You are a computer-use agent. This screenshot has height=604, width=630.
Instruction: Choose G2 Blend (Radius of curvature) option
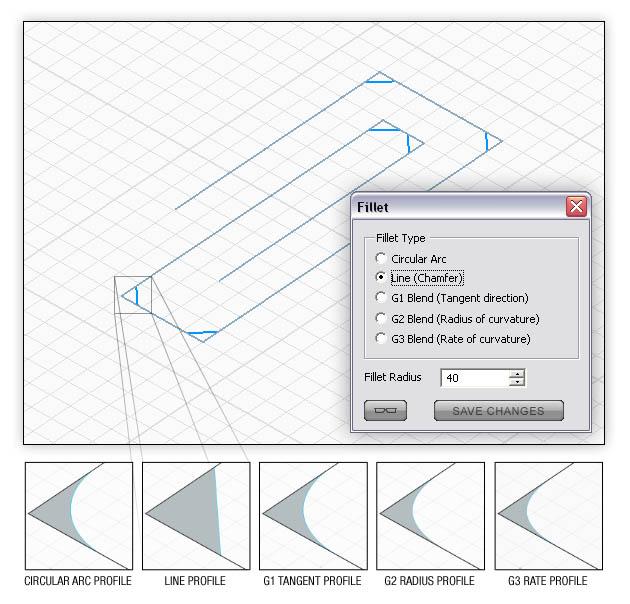[380, 319]
